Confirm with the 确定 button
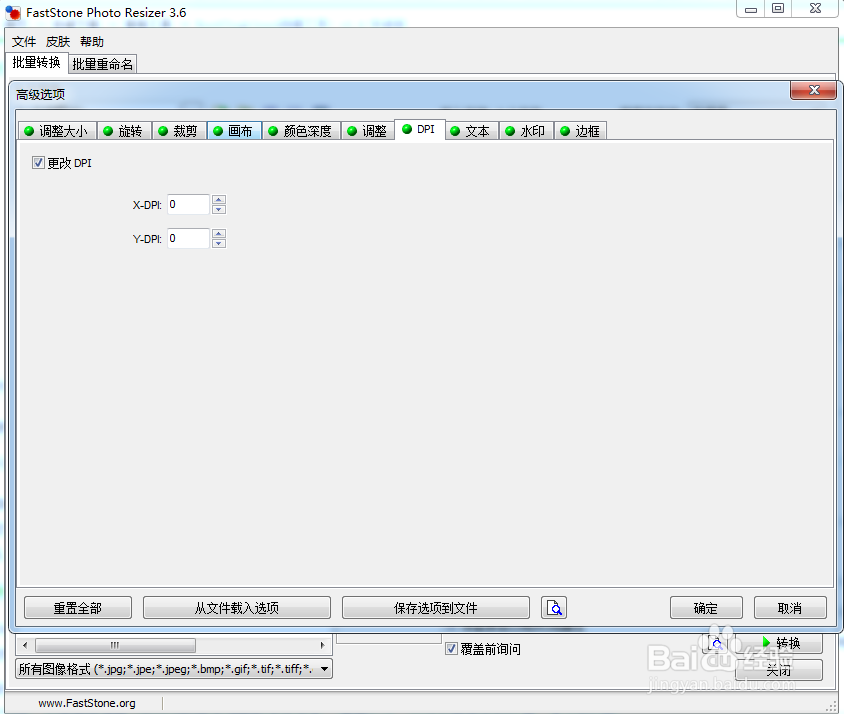This screenshot has width=844, height=714. tap(706, 608)
